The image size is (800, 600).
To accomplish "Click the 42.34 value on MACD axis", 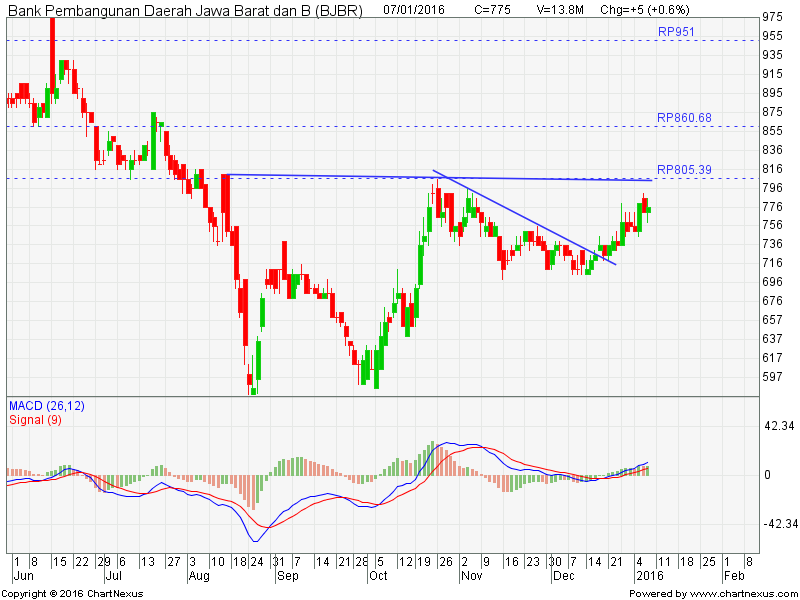I will coord(778,426).
